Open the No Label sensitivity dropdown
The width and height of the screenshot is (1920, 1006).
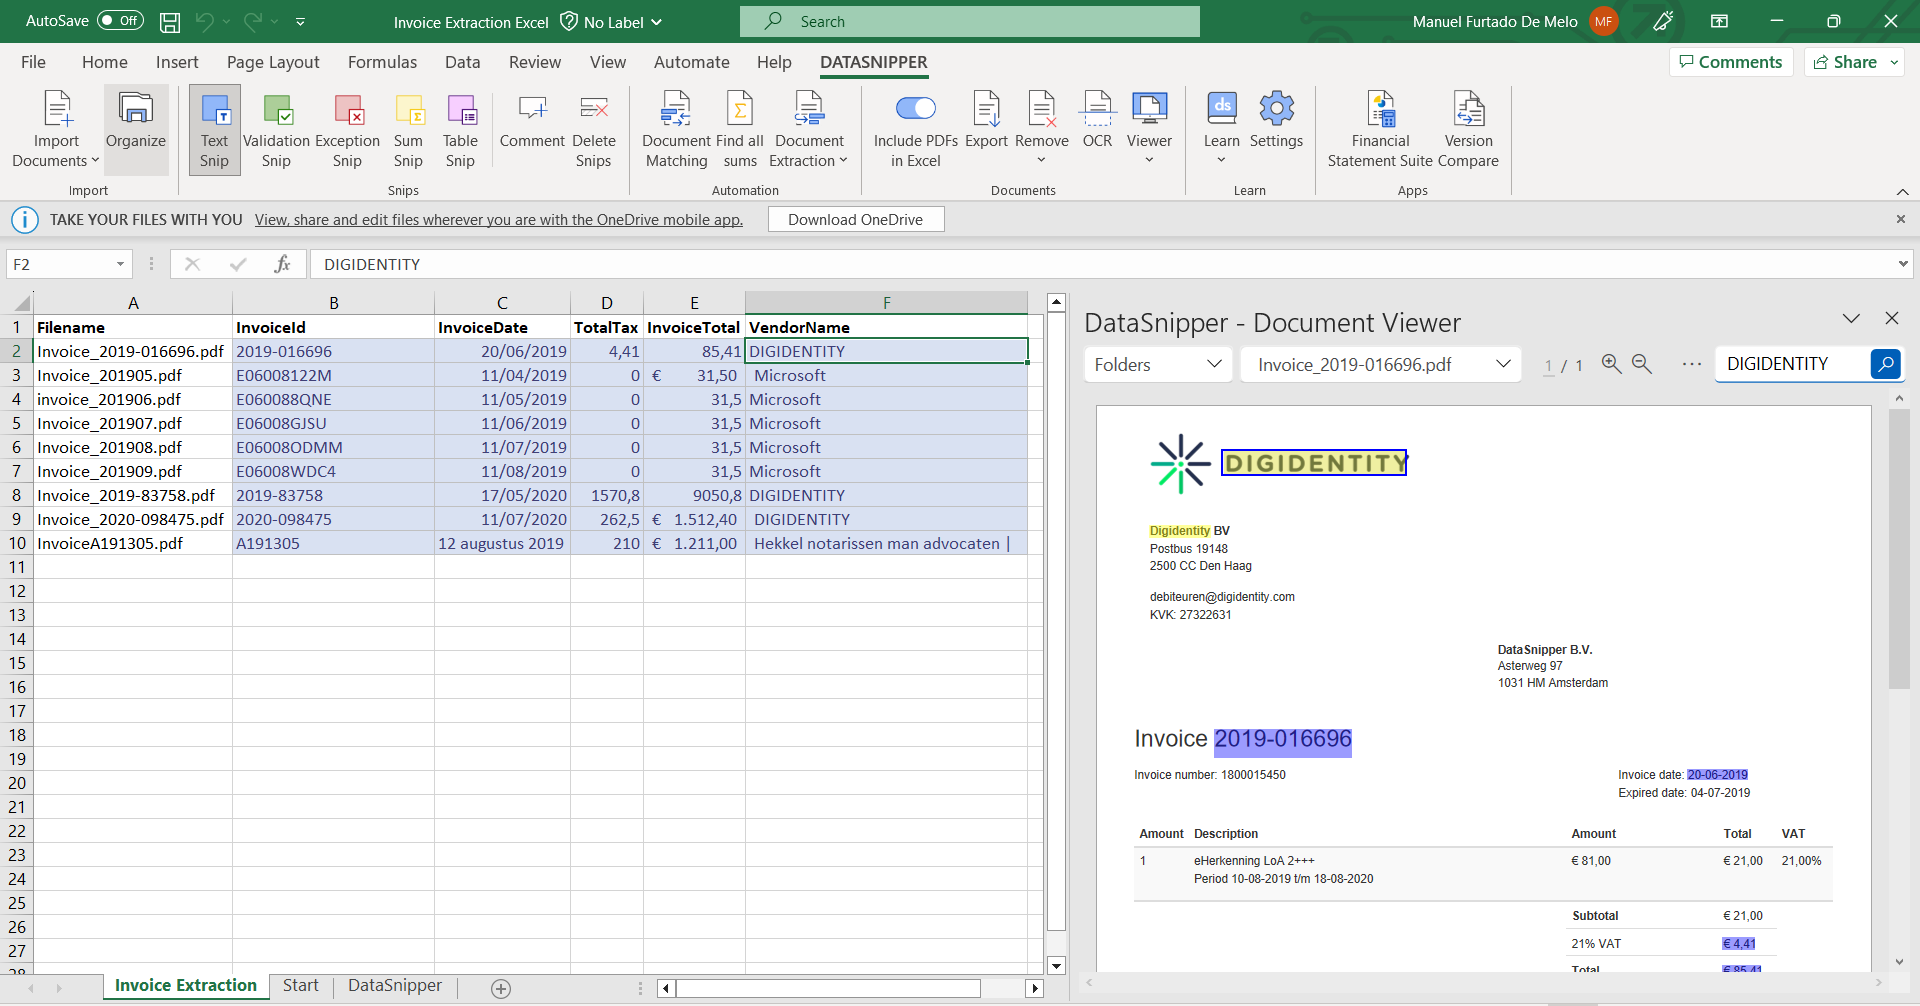point(611,22)
